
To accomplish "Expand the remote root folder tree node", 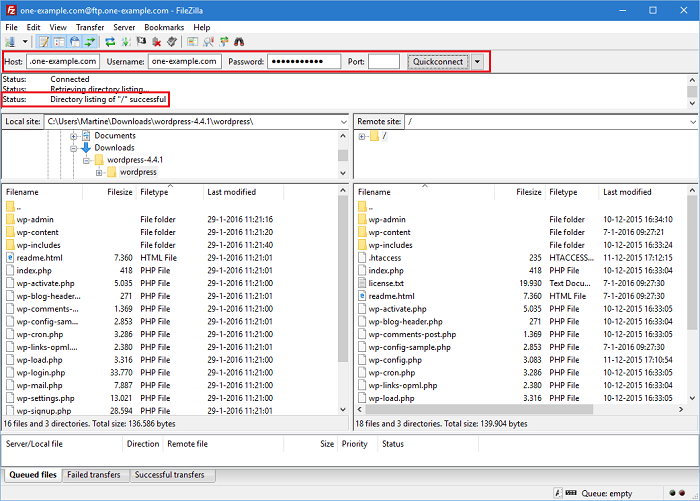I will point(361,136).
